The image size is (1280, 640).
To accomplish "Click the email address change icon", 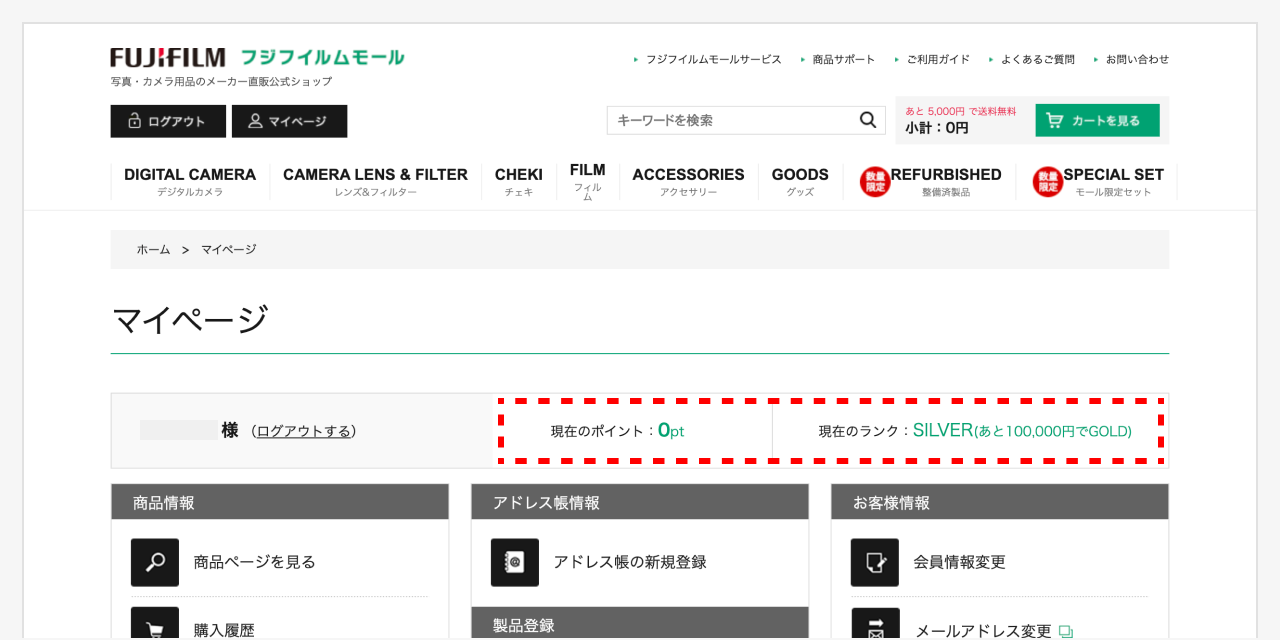I will click(875, 626).
